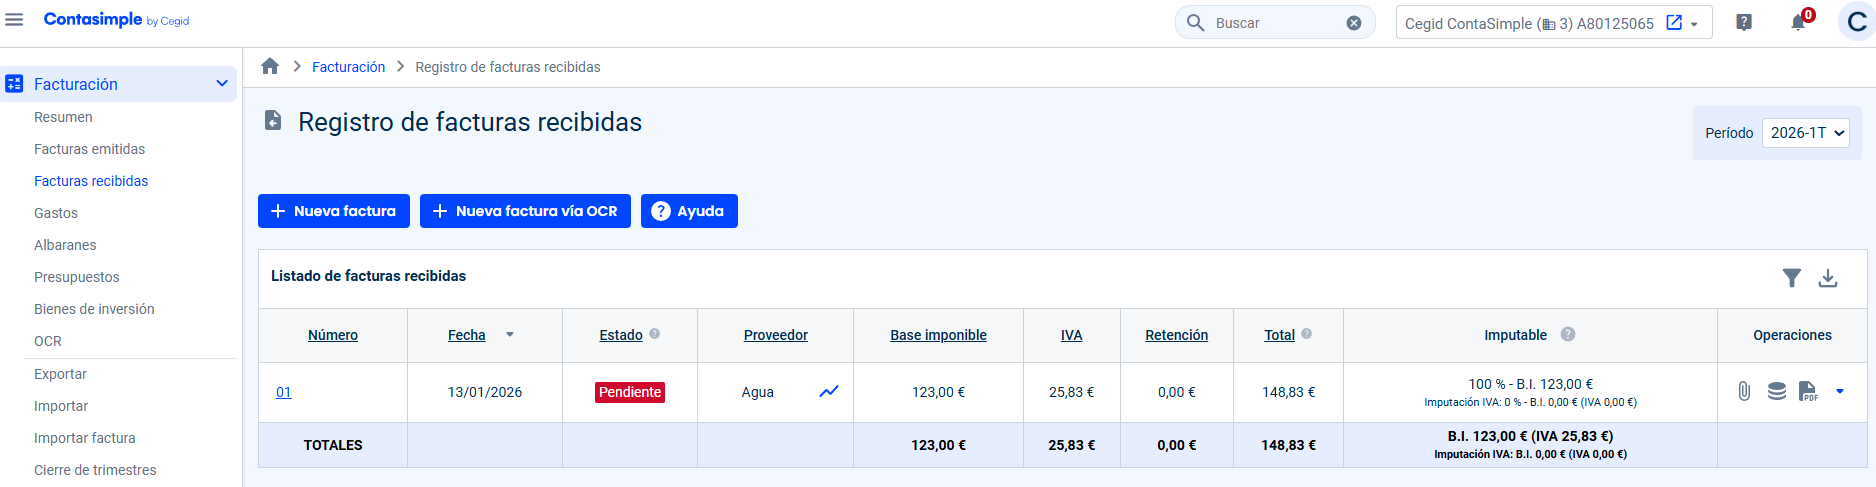This screenshot has height=487, width=1876.
Task: Click the payments coins icon for invoice 01
Action: (1776, 391)
